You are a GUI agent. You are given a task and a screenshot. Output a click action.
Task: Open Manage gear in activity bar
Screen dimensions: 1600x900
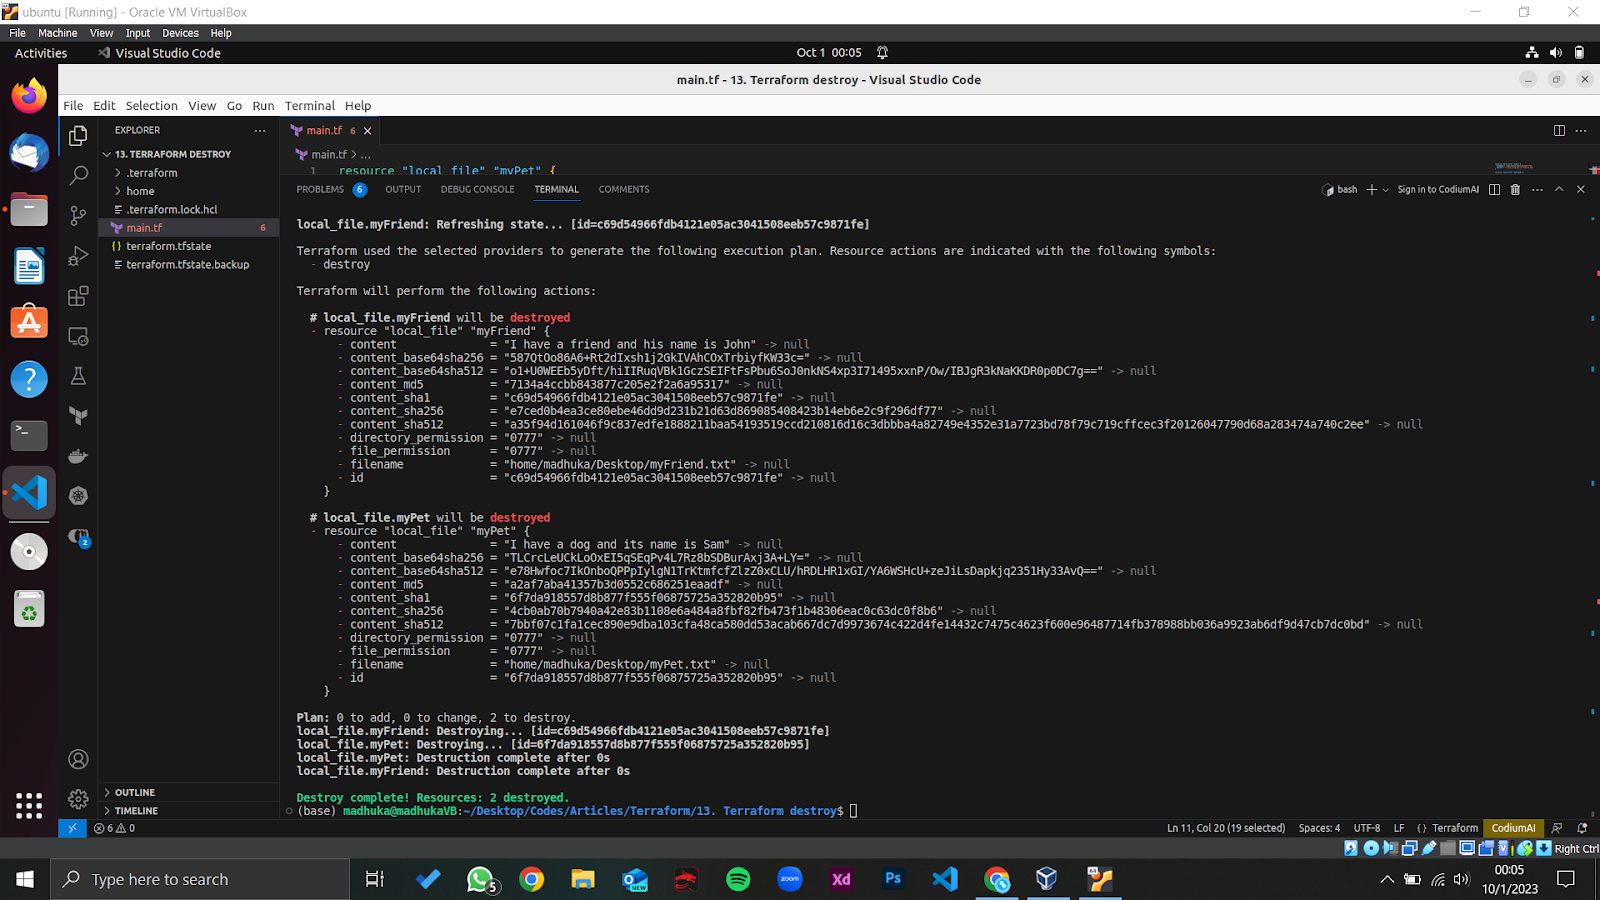pos(78,799)
